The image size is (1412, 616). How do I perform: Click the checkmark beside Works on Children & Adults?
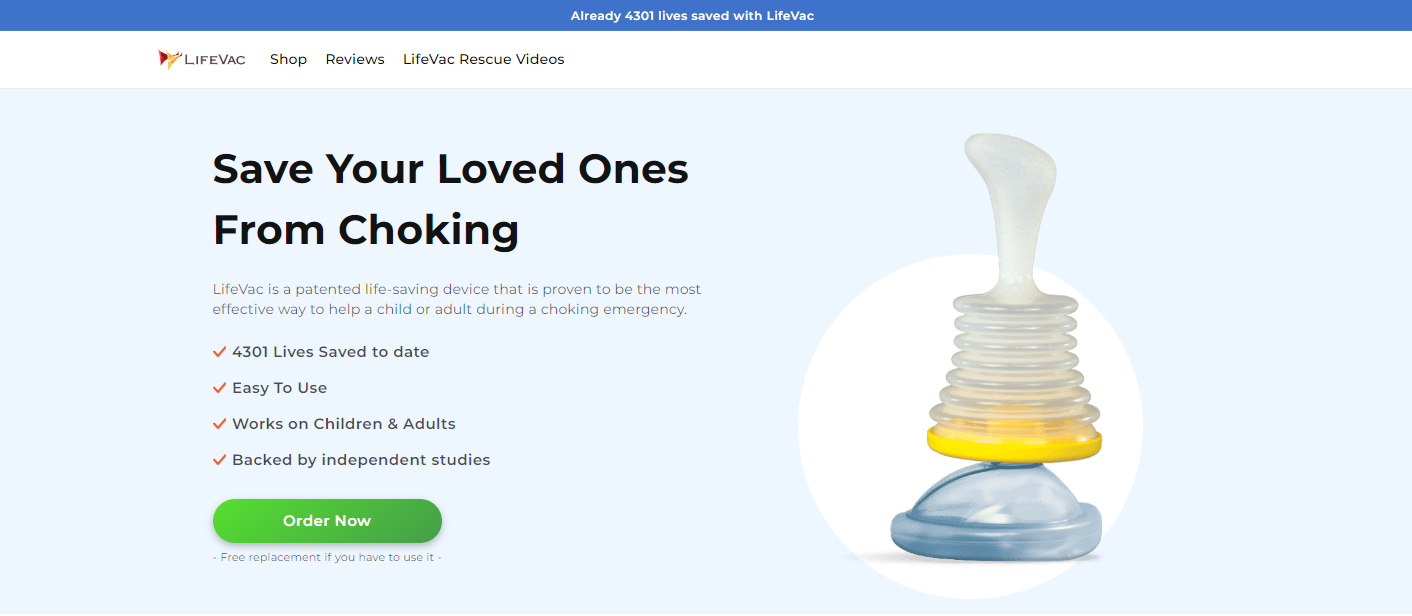[x=220, y=424]
